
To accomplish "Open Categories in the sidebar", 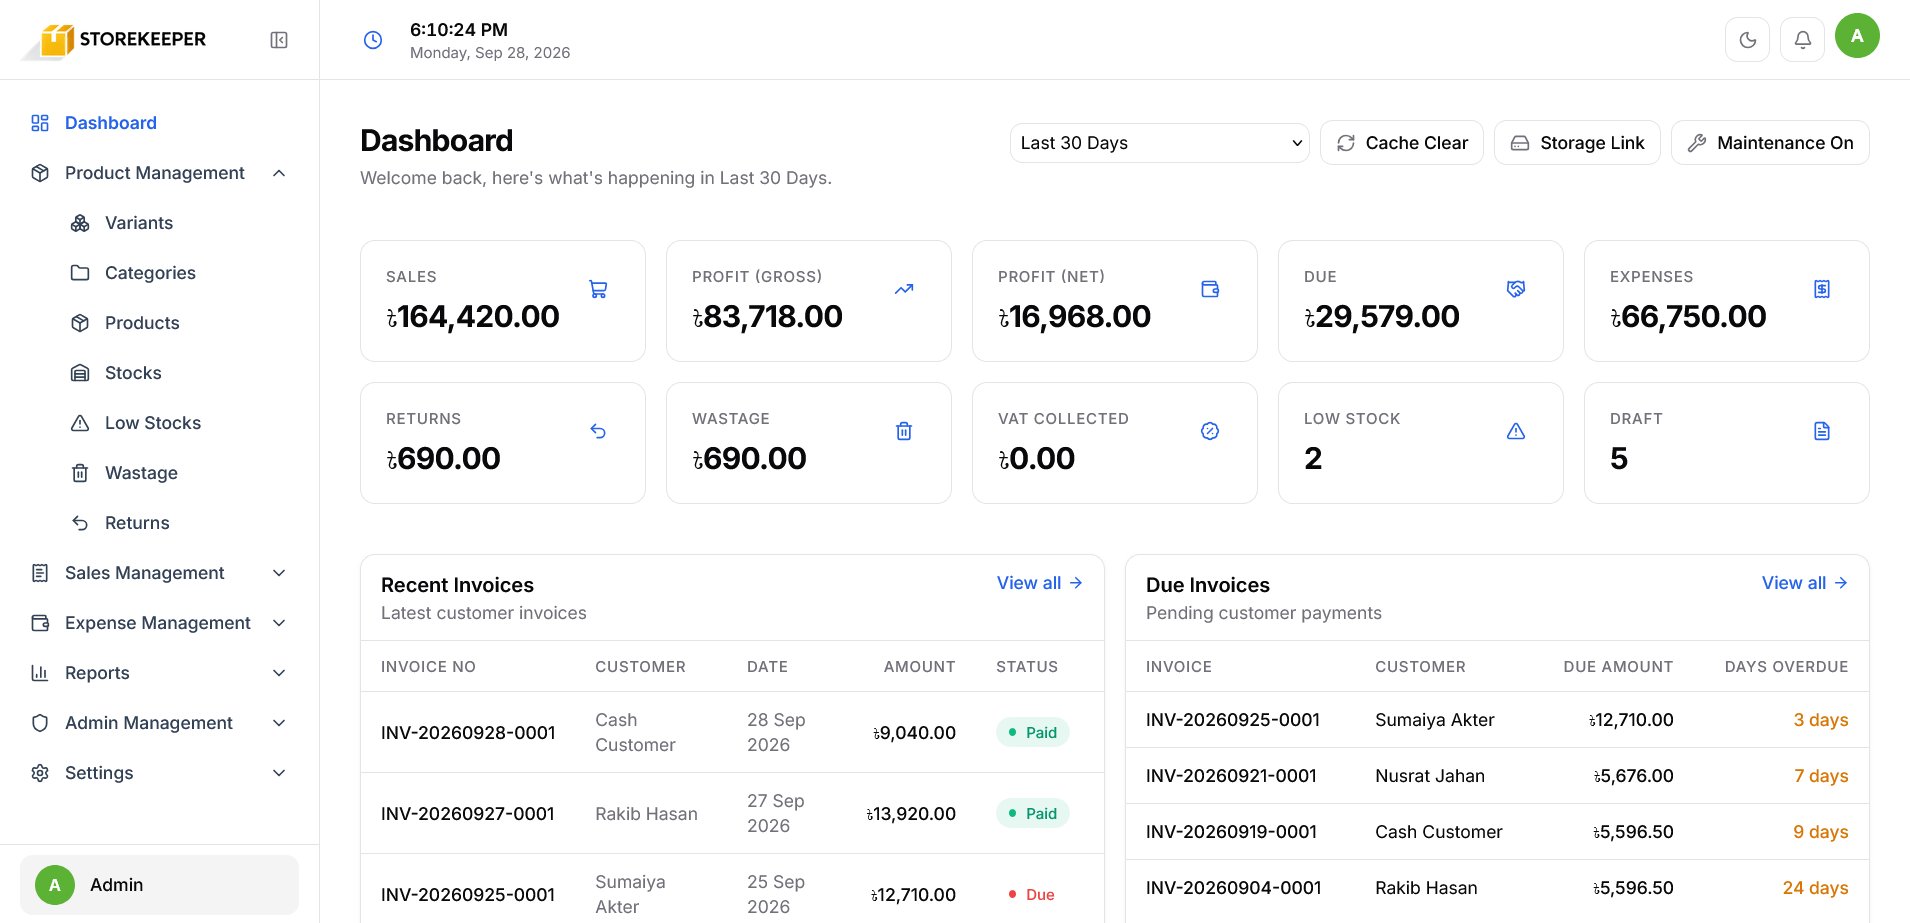I will tap(180, 273).
